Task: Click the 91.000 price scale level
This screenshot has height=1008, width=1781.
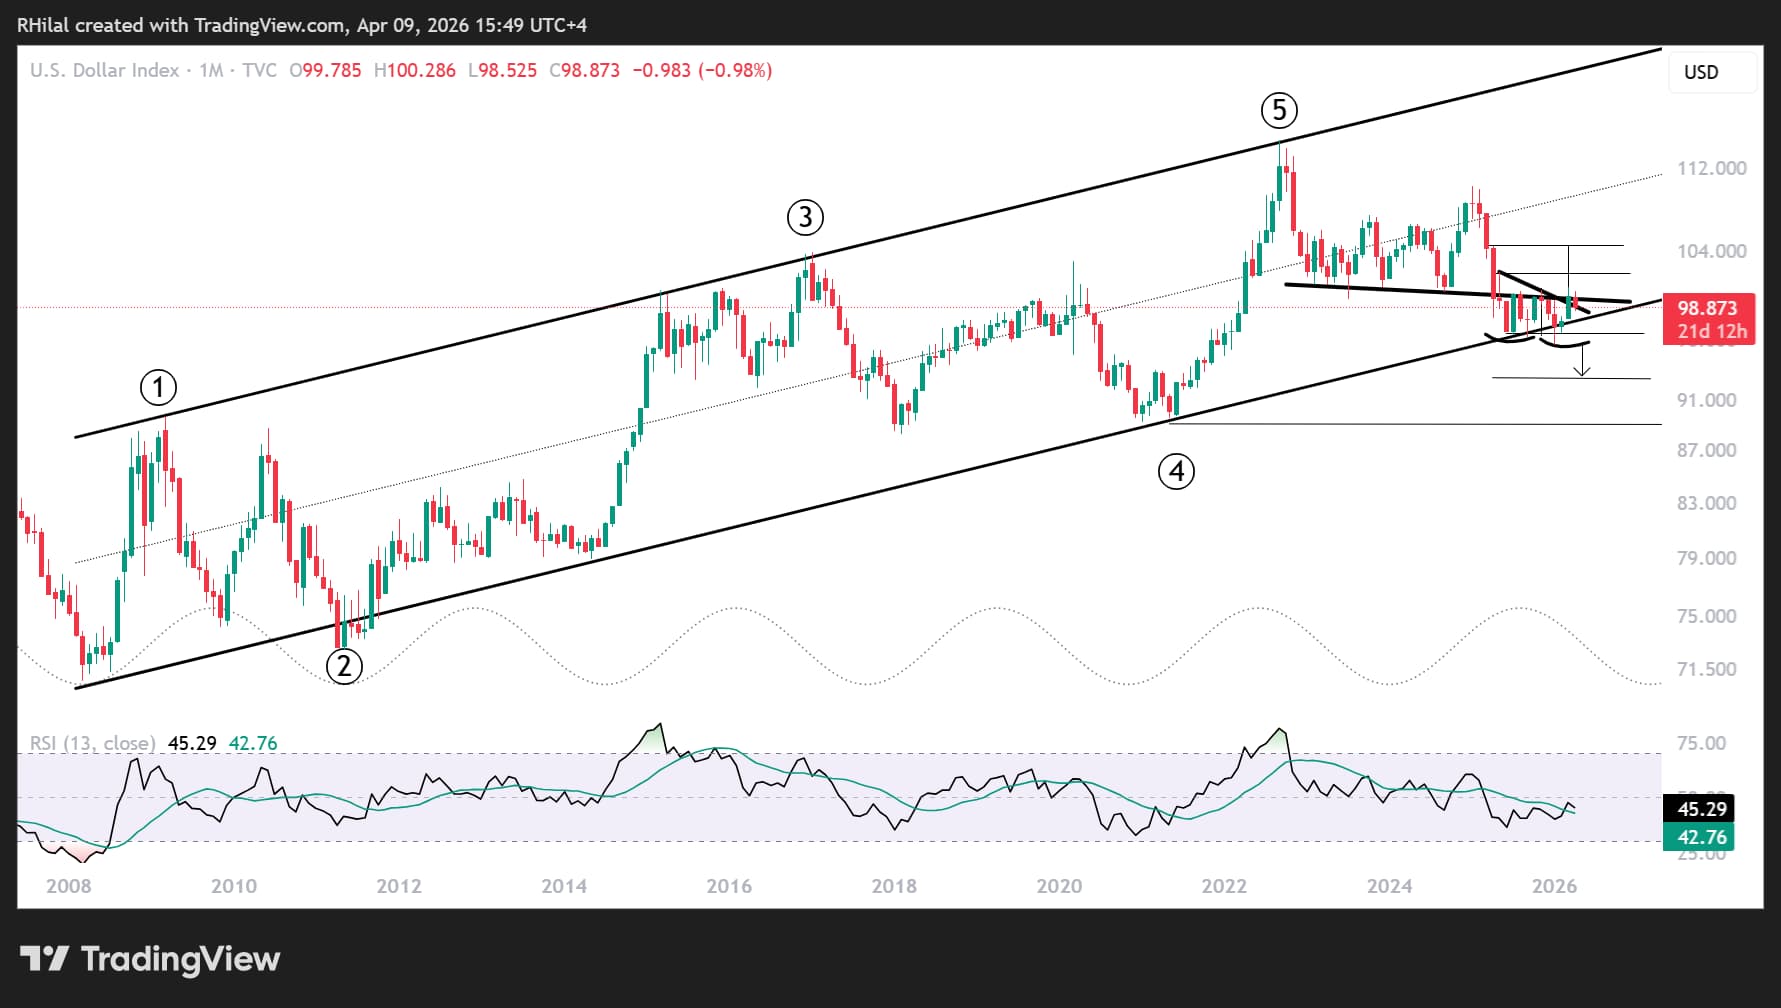Action: click(x=1706, y=400)
